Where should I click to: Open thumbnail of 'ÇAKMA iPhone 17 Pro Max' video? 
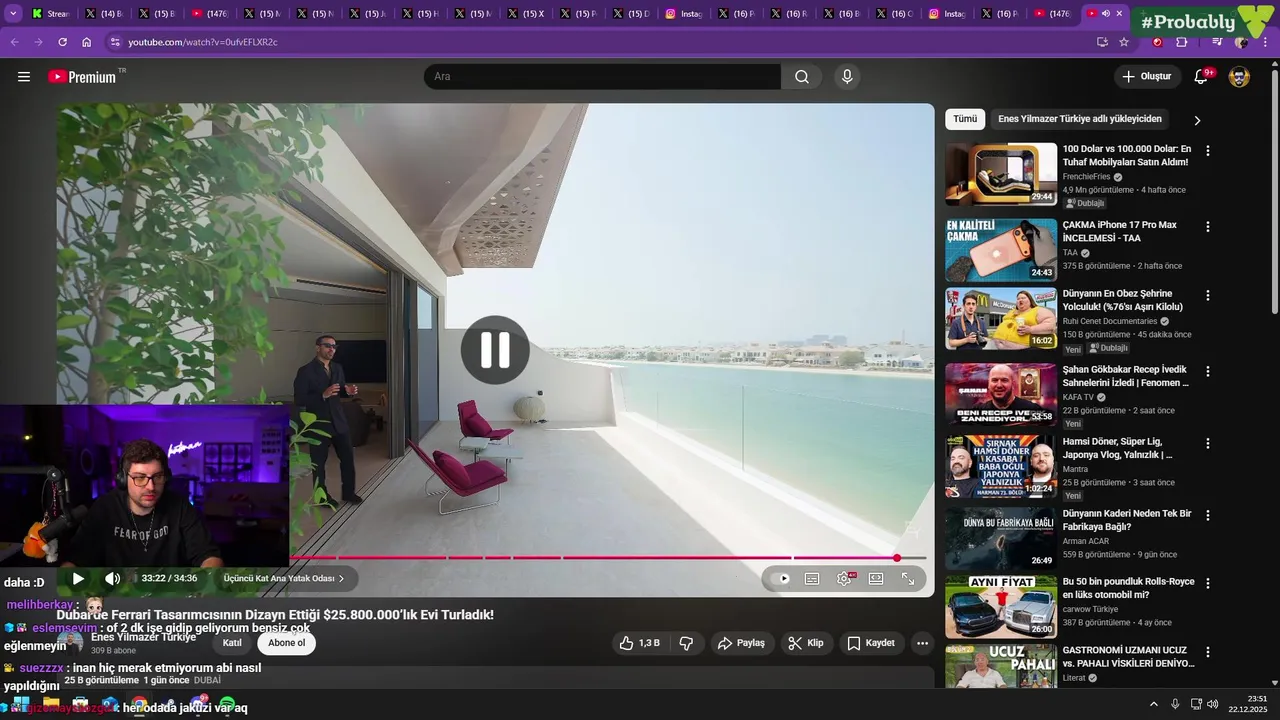tap(1001, 250)
